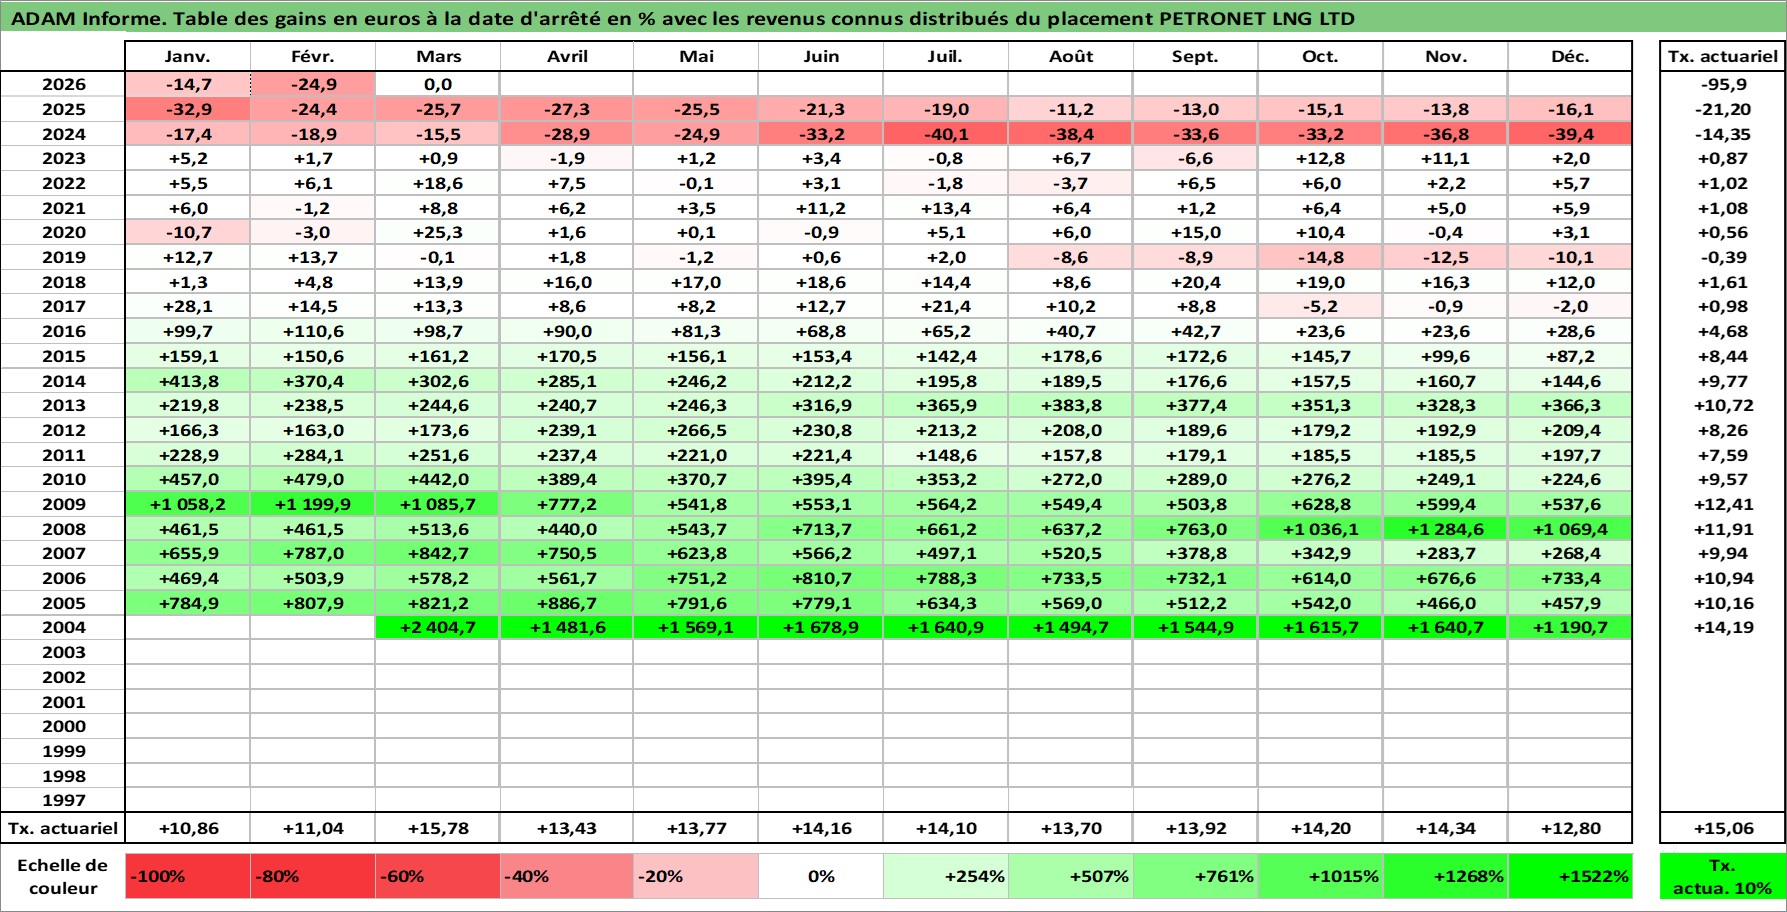This screenshot has width=1787, height=912.
Task: Select the 0% white color scale swatch
Action: 821,876
